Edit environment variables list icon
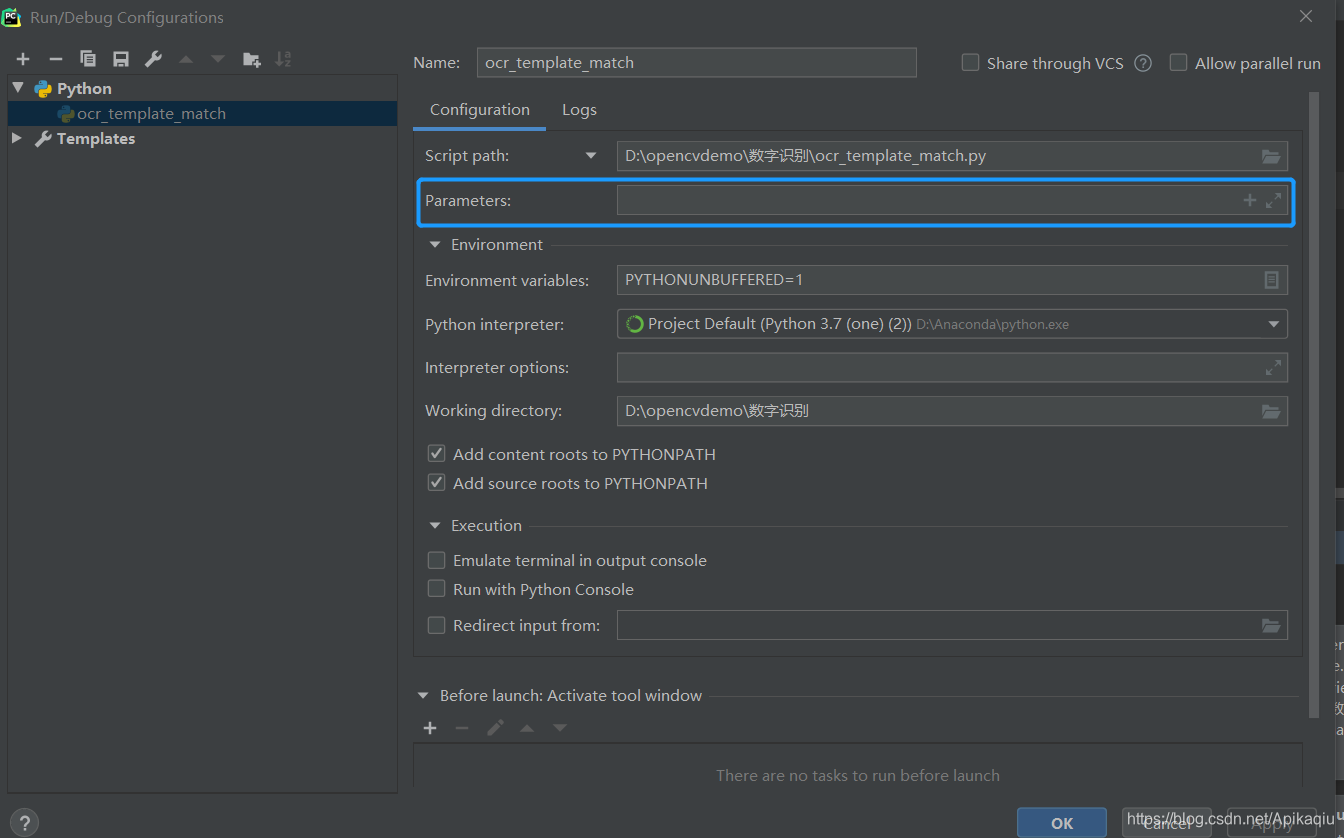 [1271, 280]
